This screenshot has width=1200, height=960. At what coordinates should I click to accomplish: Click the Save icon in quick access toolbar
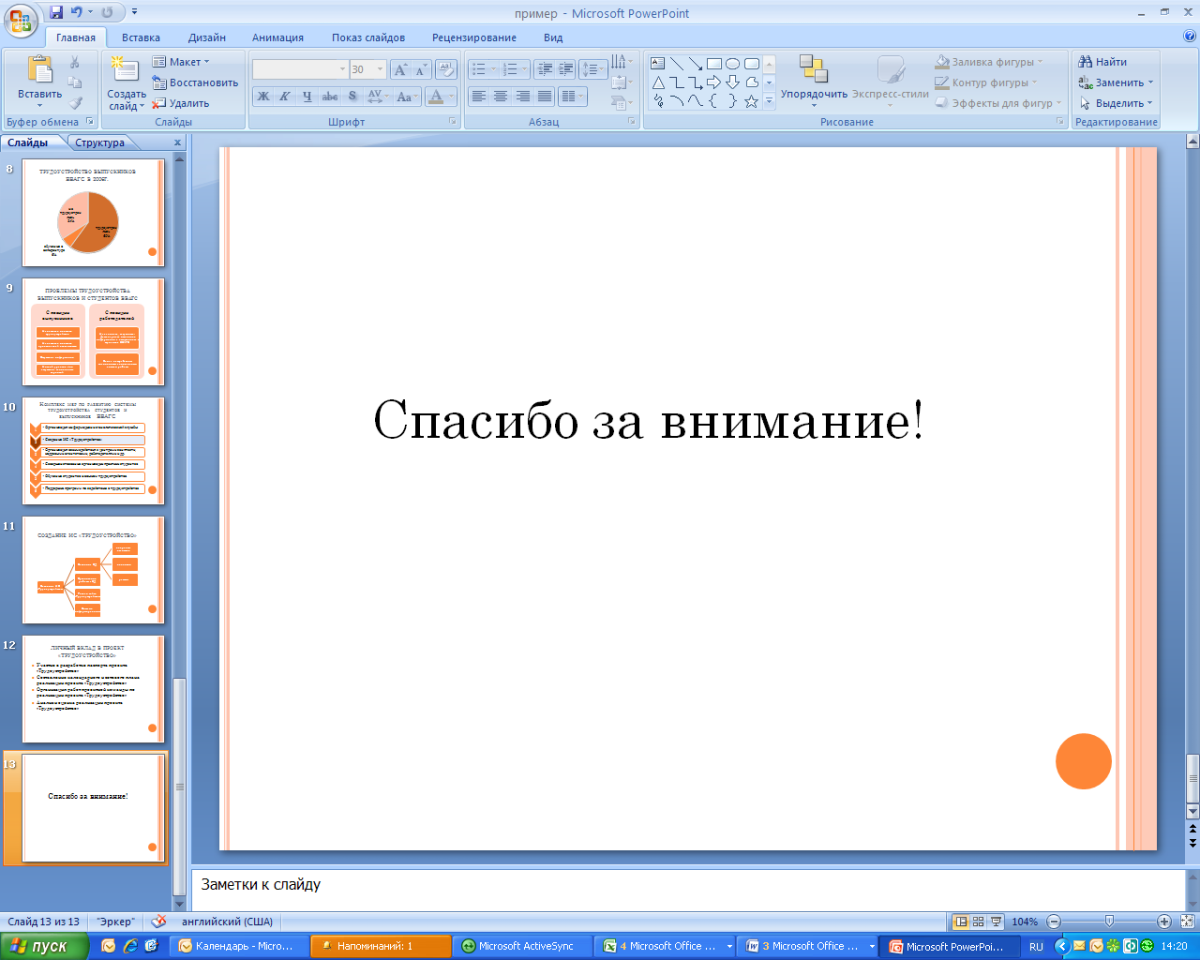pyautogui.click(x=56, y=13)
